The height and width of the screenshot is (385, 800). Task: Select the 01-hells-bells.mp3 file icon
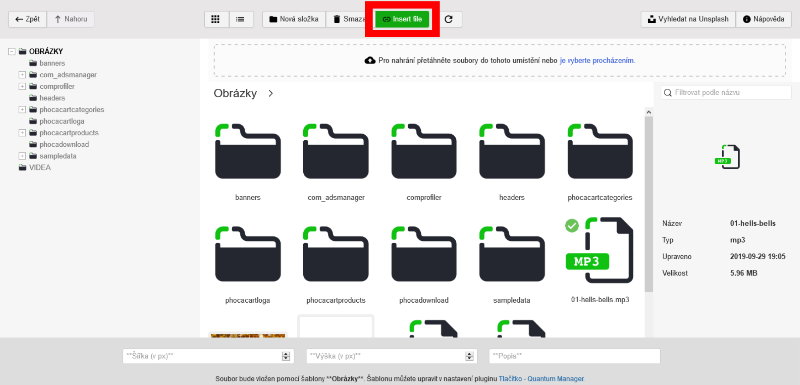[600, 250]
